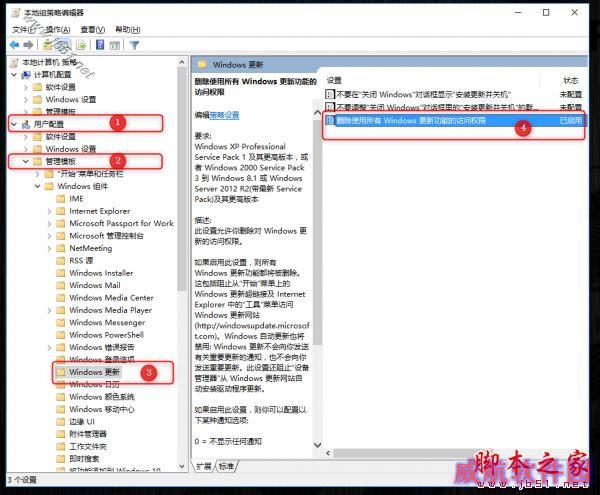The image size is (600, 495).
Task: Expand Windows 设置 chevron under 用户配置
Action: point(26,149)
